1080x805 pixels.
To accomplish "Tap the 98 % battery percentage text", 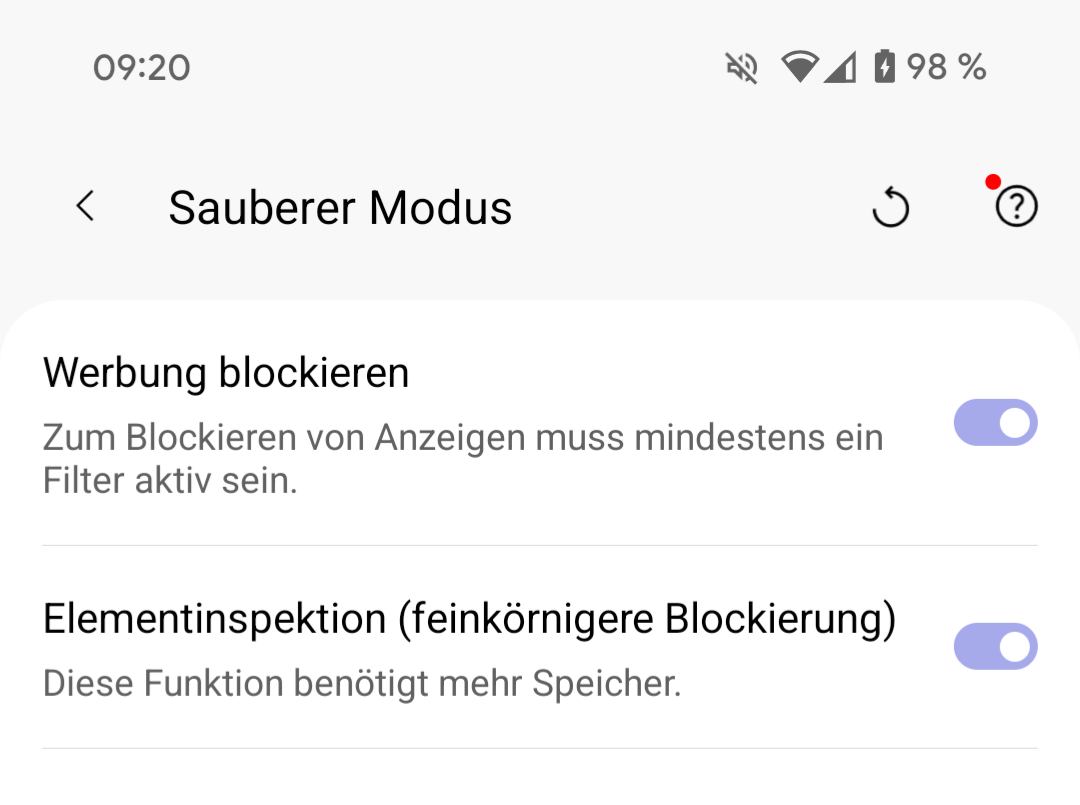I will [946, 68].
